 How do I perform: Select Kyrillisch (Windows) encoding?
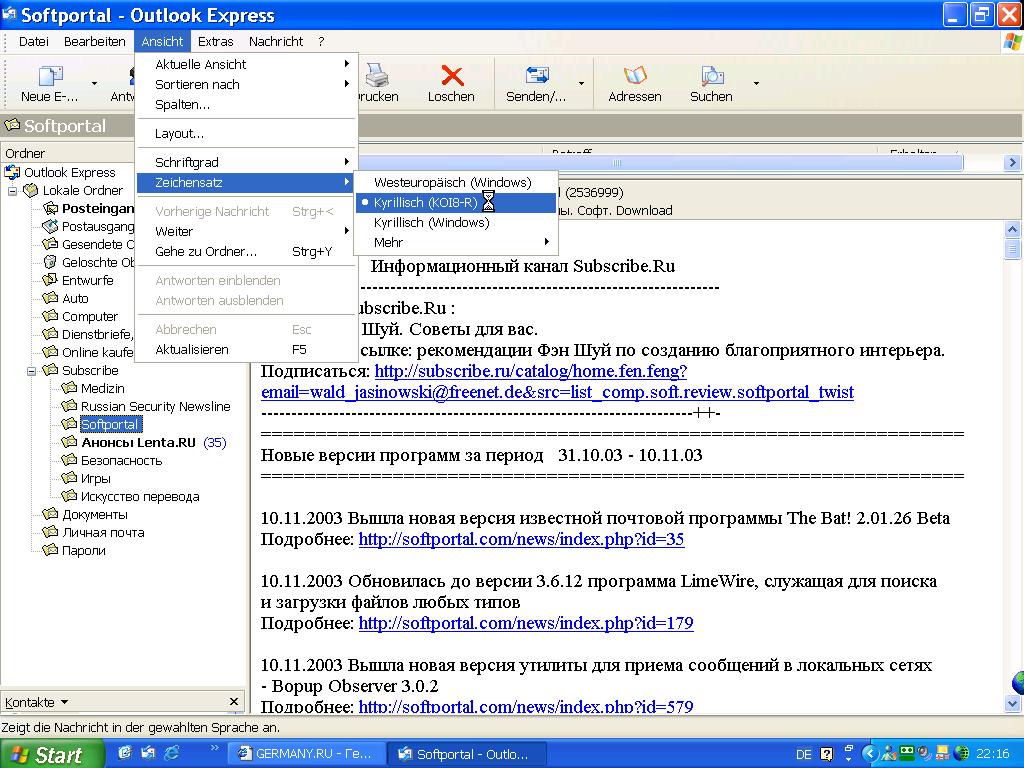coord(456,223)
